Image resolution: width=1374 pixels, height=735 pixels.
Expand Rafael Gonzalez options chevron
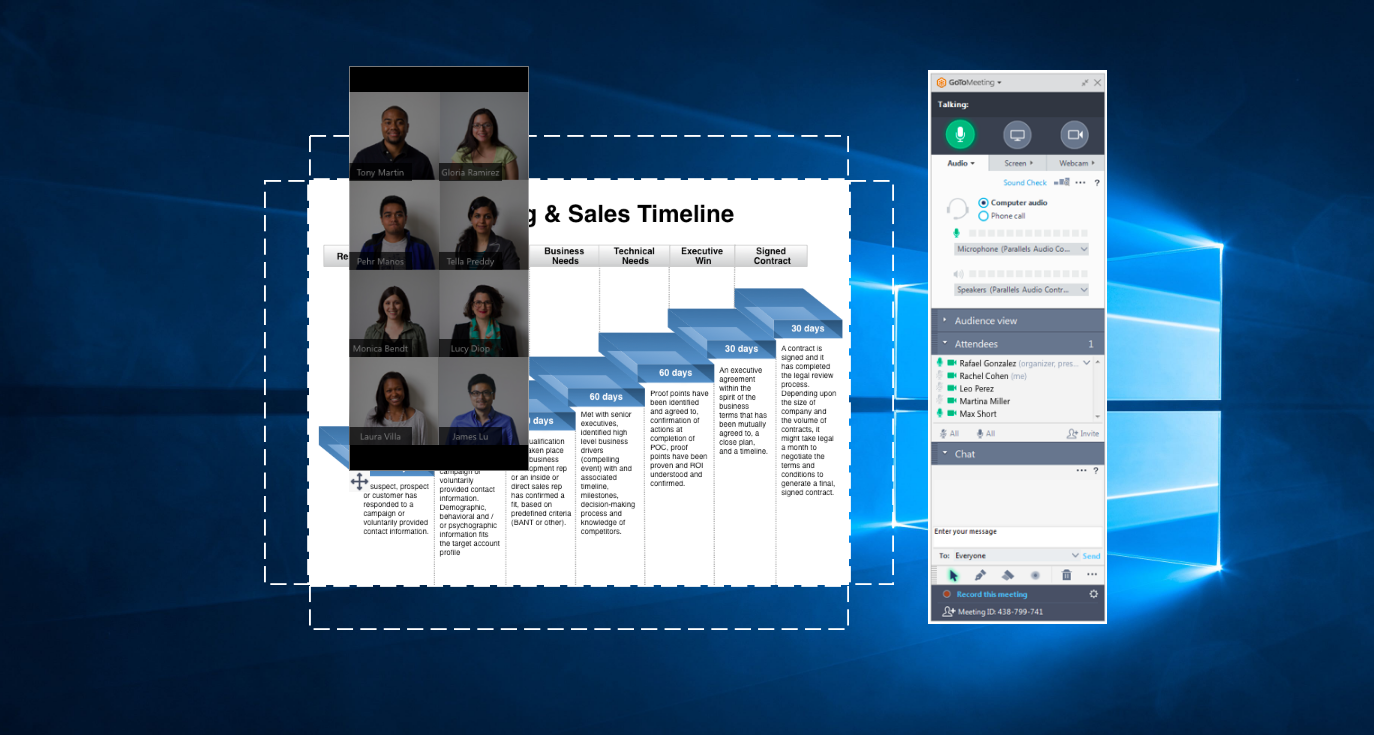coord(1087,363)
